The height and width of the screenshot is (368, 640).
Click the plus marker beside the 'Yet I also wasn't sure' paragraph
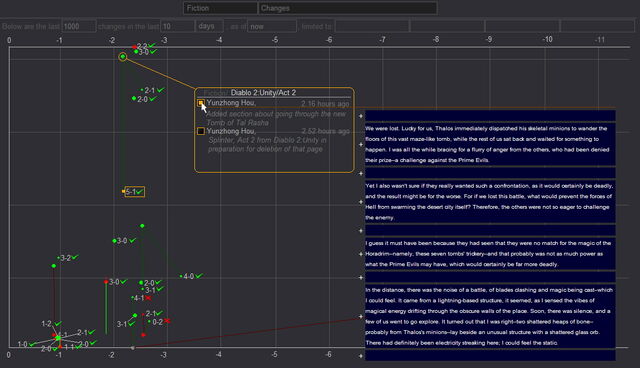click(x=361, y=202)
